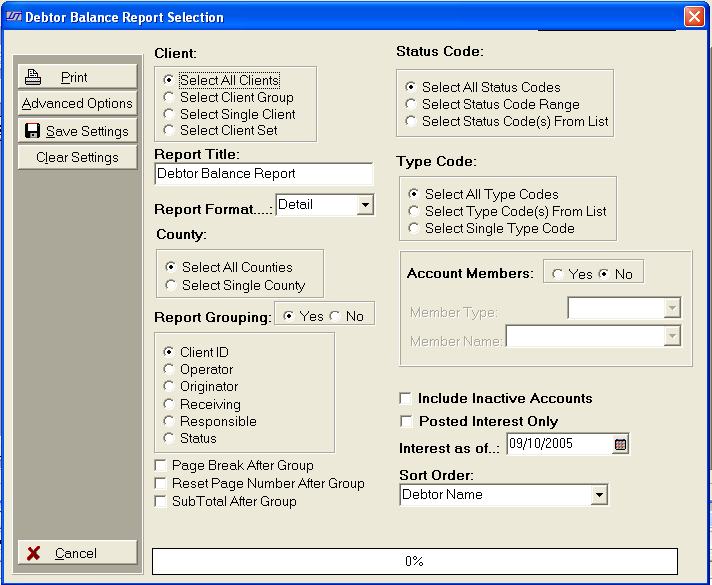
Task: Toggle Page Break After Group checkbox
Action: point(162,466)
